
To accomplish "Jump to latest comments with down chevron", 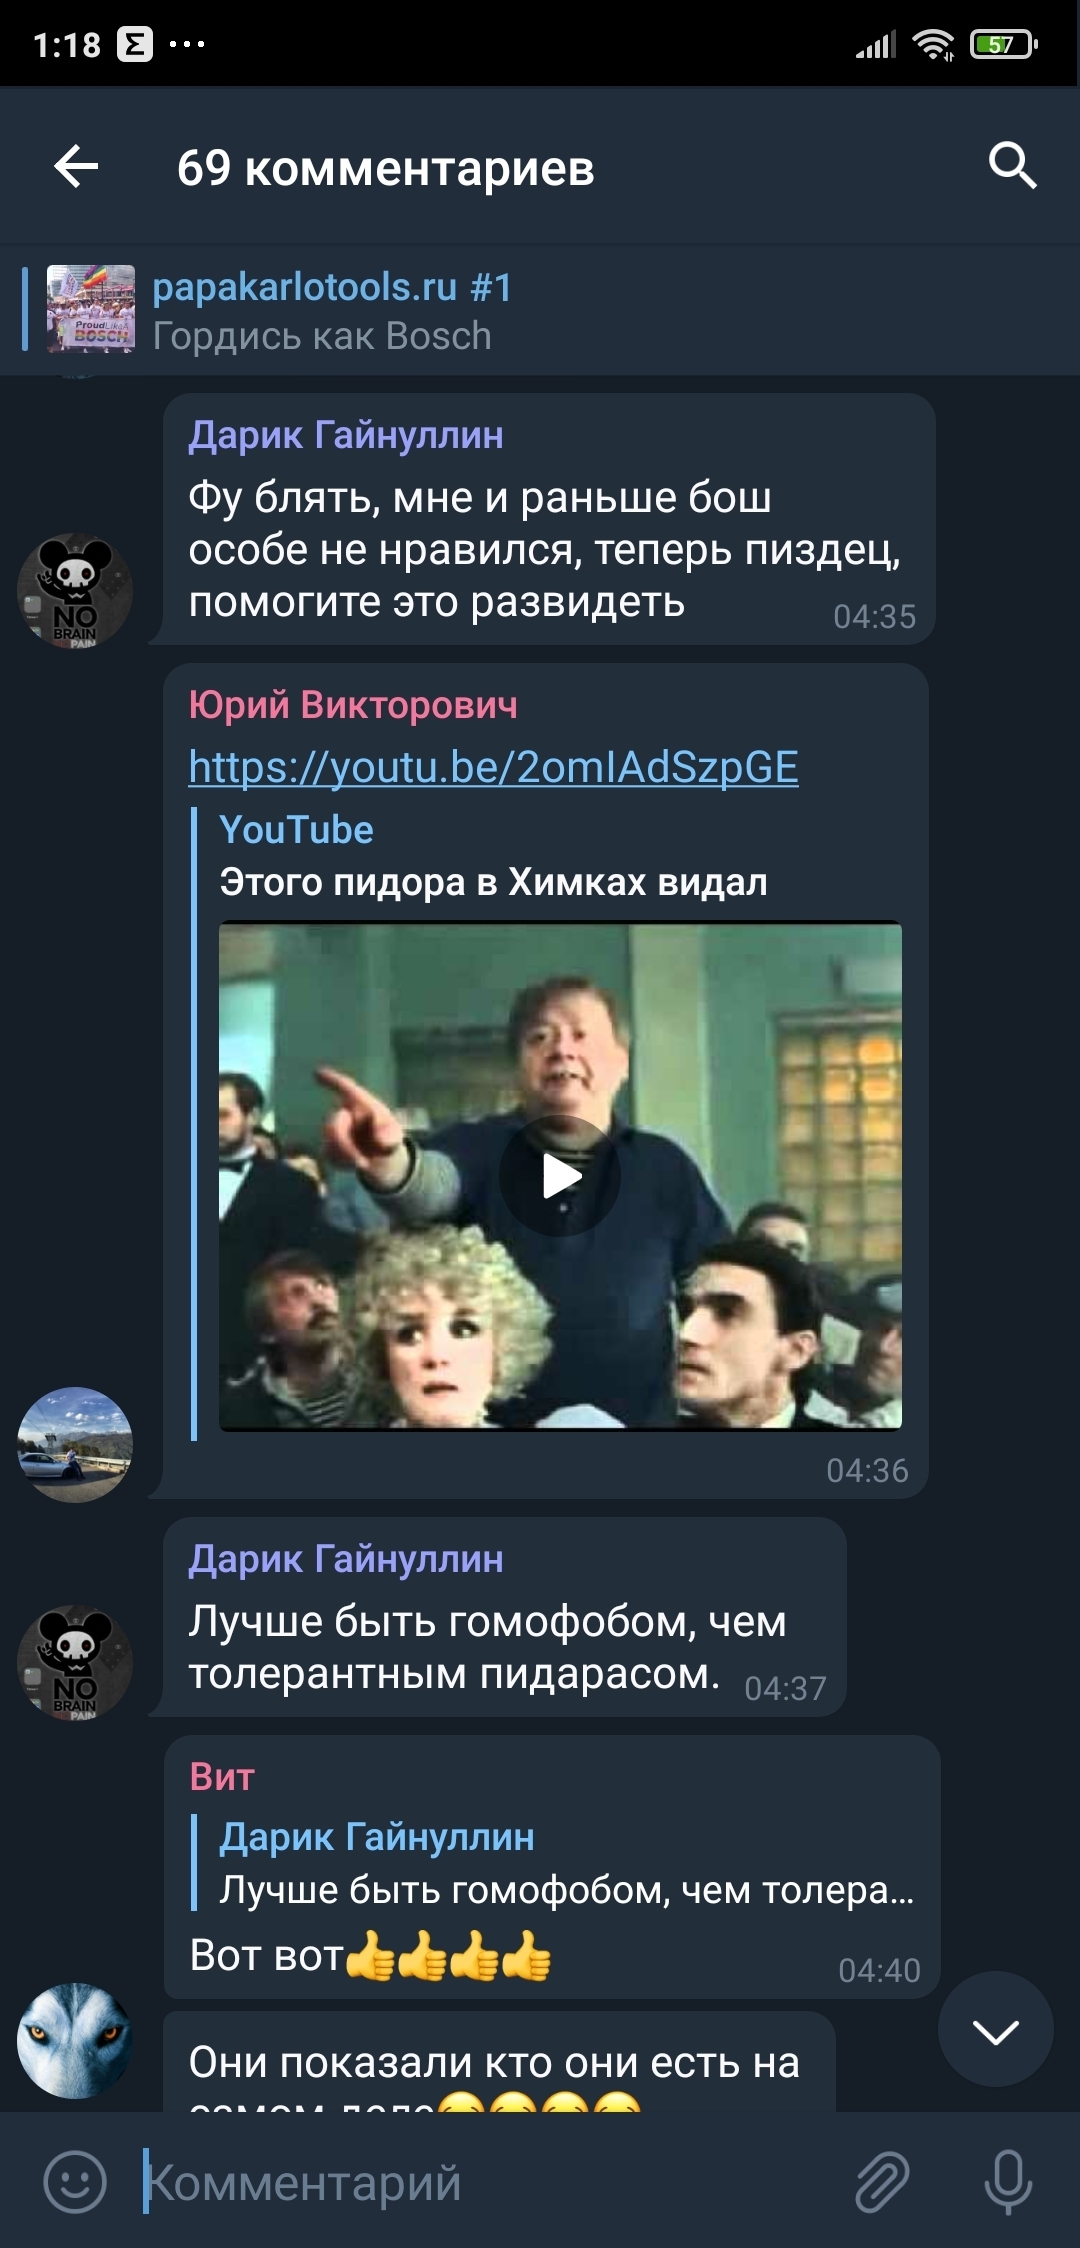I will click(995, 2030).
